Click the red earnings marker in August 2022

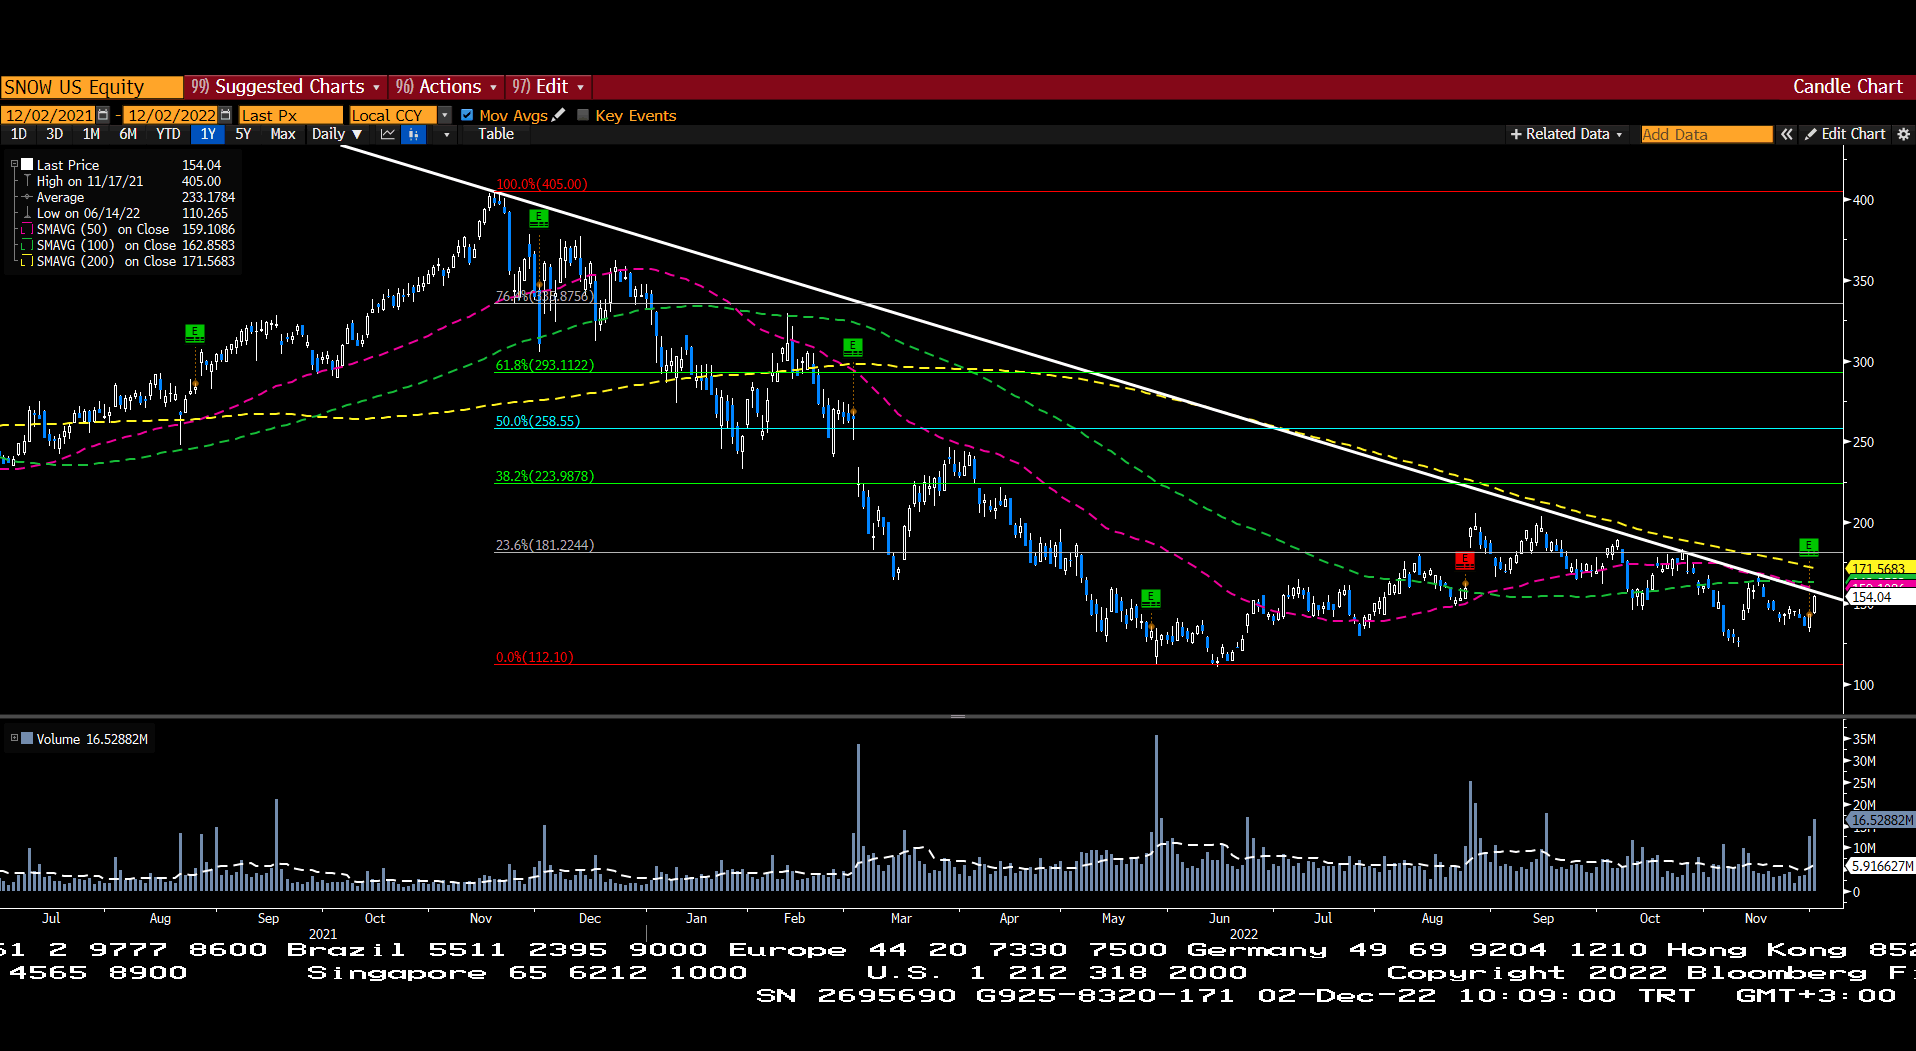[x=1465, y=560]
